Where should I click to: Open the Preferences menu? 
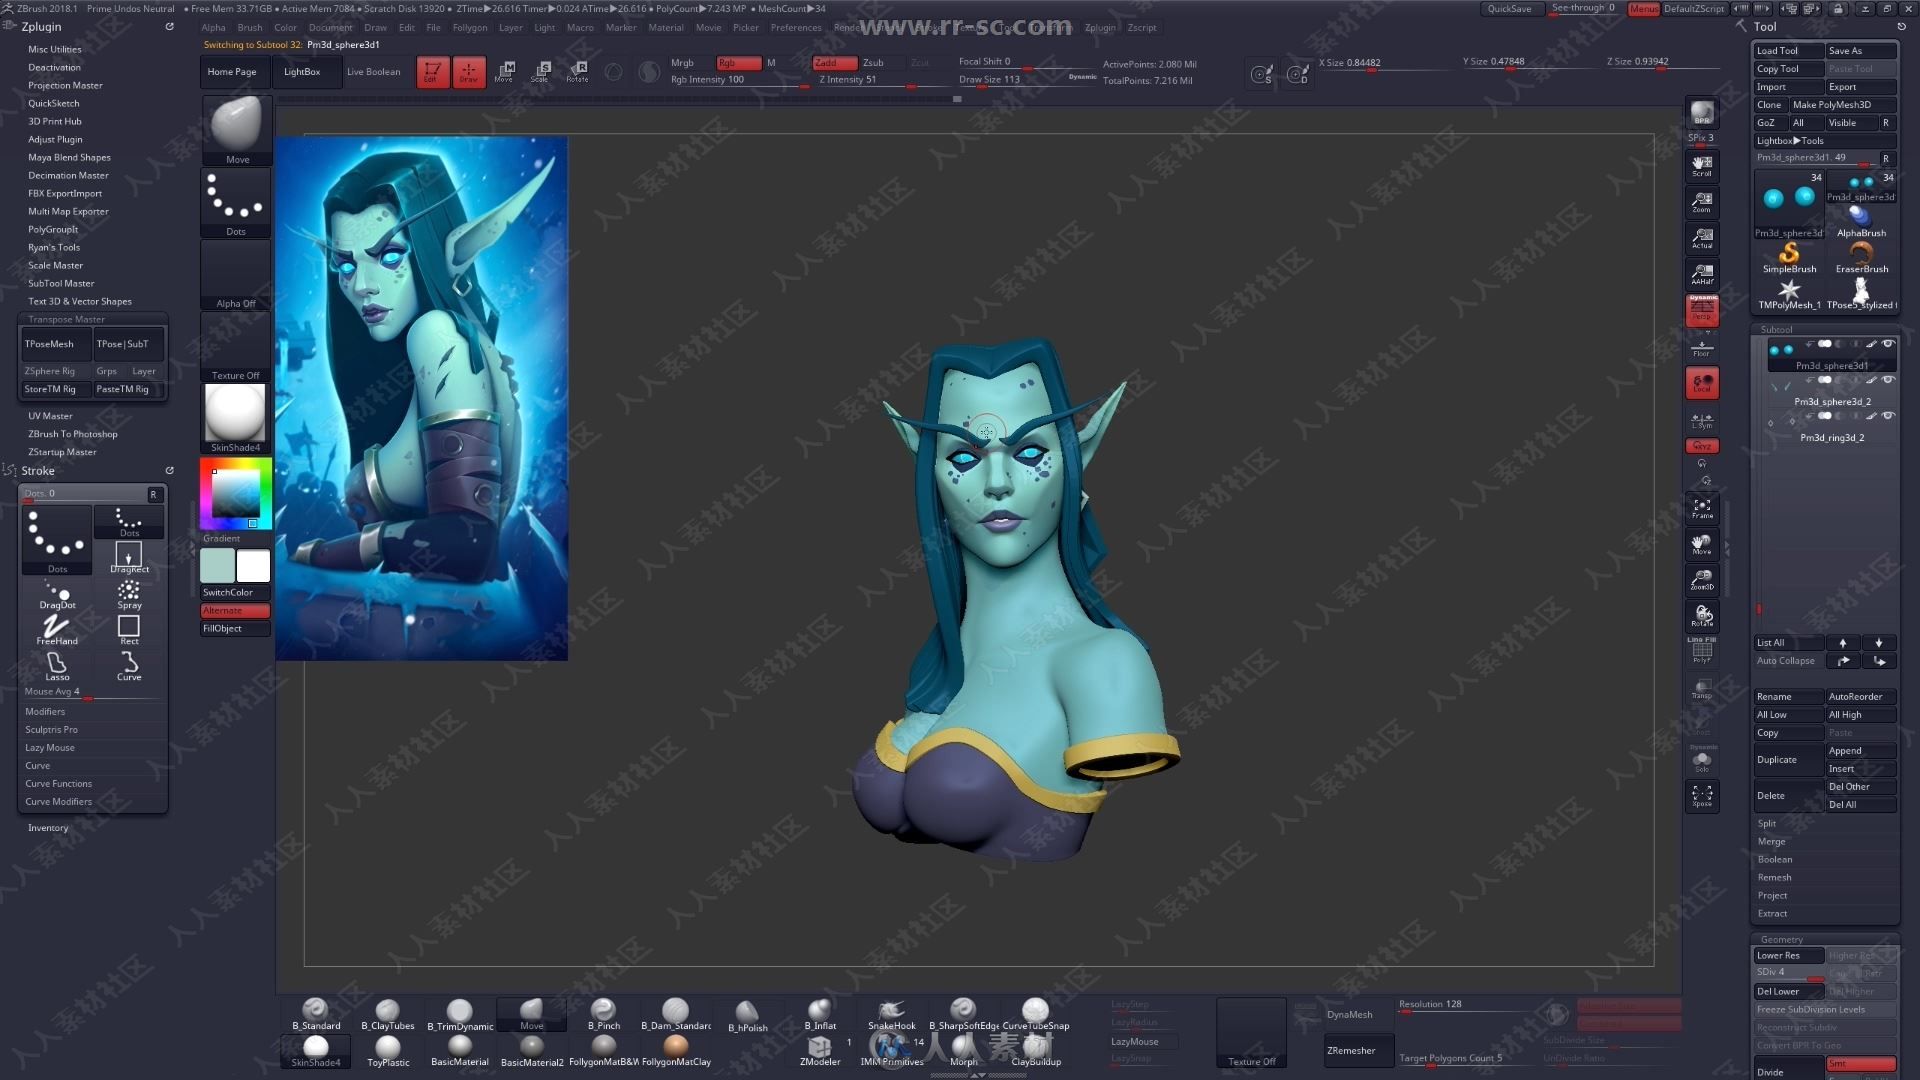[x=796, y=28]
